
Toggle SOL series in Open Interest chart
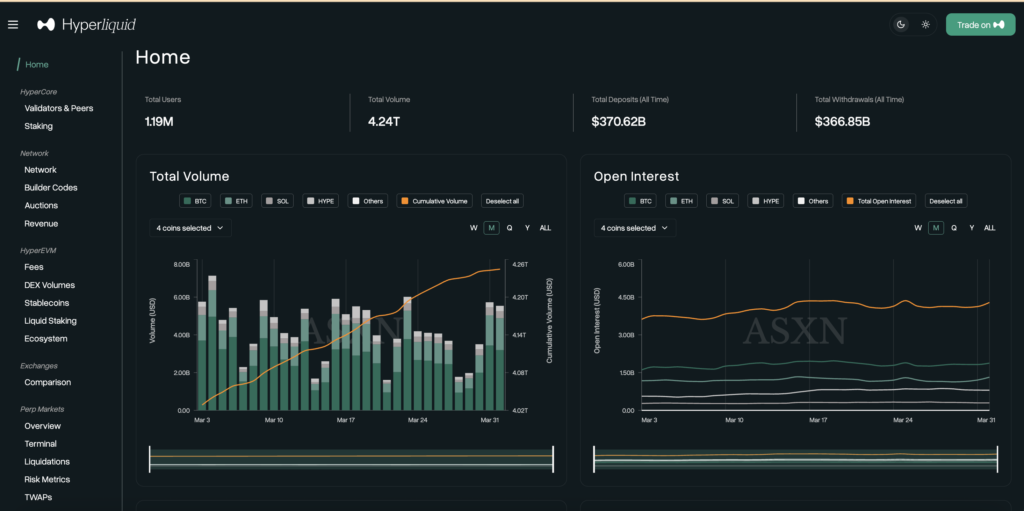click(723, 201)
